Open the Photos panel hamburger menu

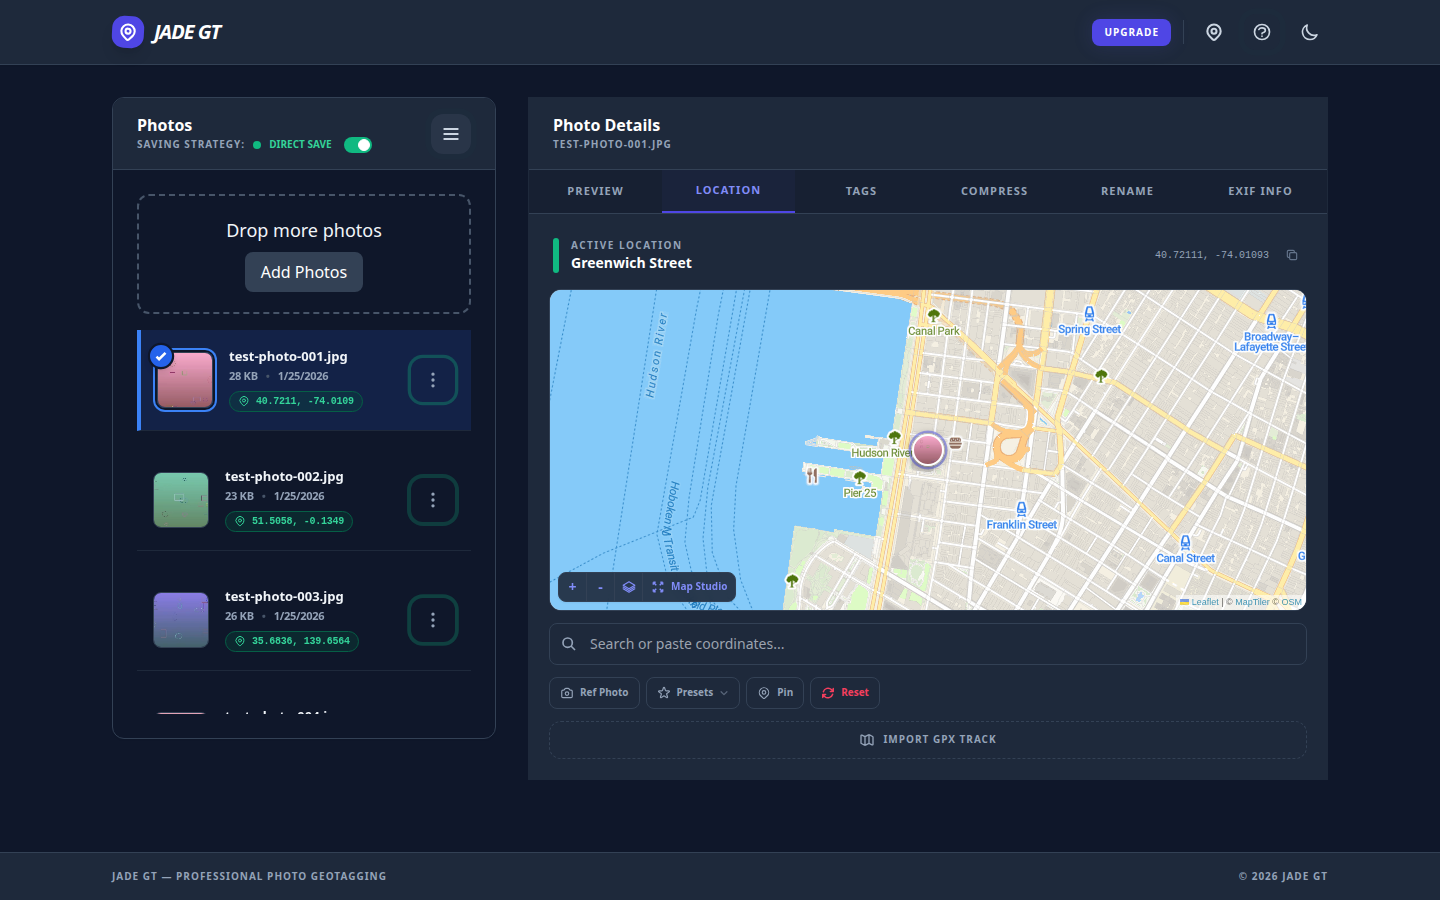[x=451, y=134]
